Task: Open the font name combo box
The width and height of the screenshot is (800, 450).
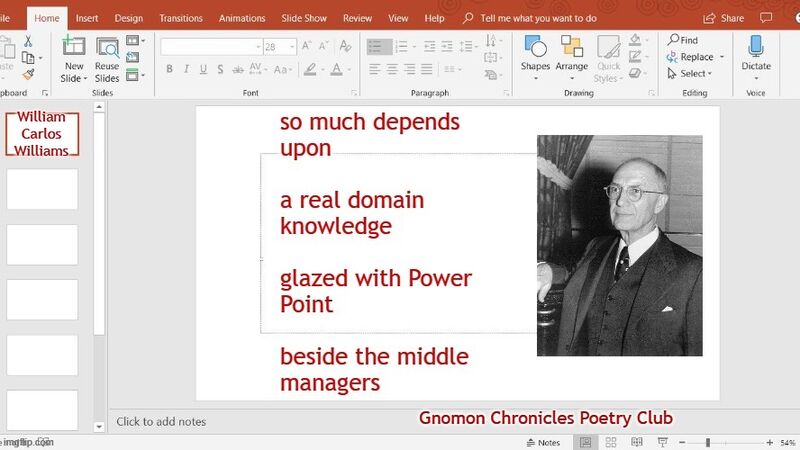Action: pyautogui.click(x=212, y=46)
